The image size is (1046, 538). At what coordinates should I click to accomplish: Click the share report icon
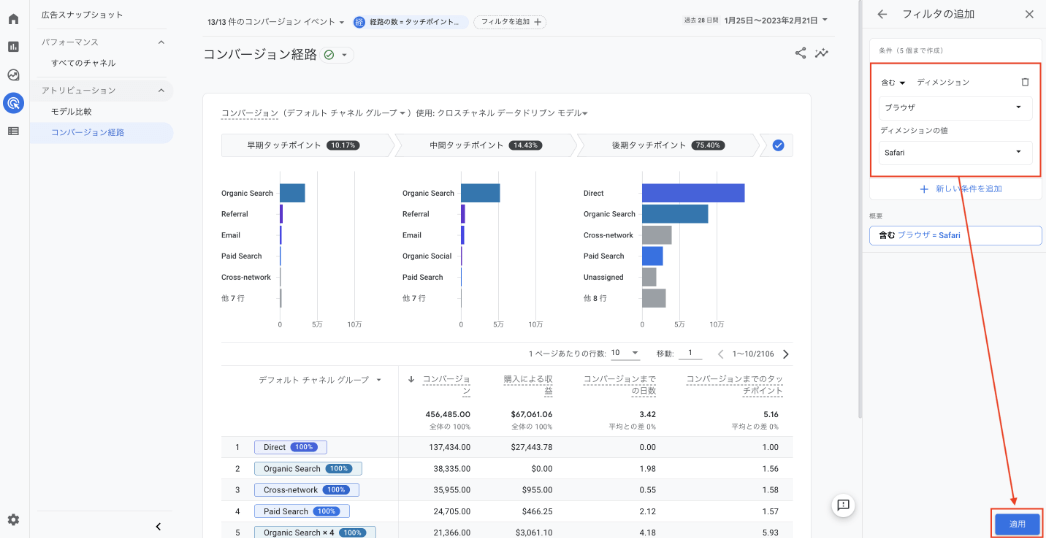tap(801, 53)
